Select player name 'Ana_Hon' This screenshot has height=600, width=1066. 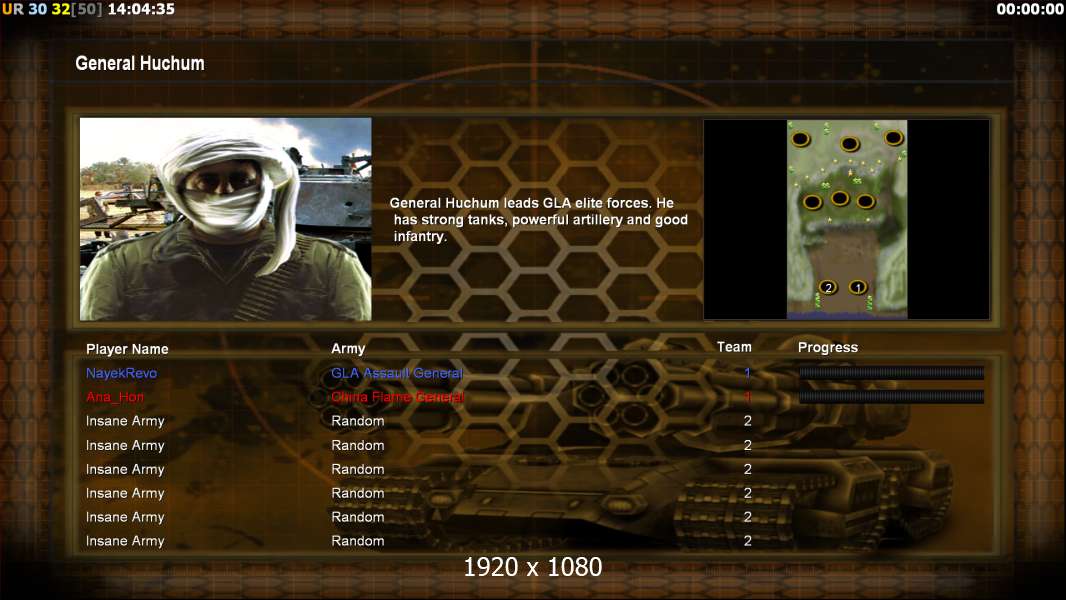[x=115, y=397]
